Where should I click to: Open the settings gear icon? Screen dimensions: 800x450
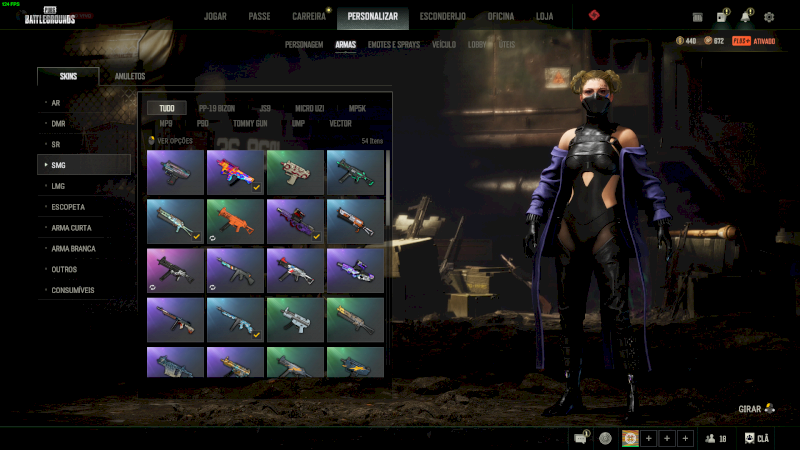click(769, 17)
